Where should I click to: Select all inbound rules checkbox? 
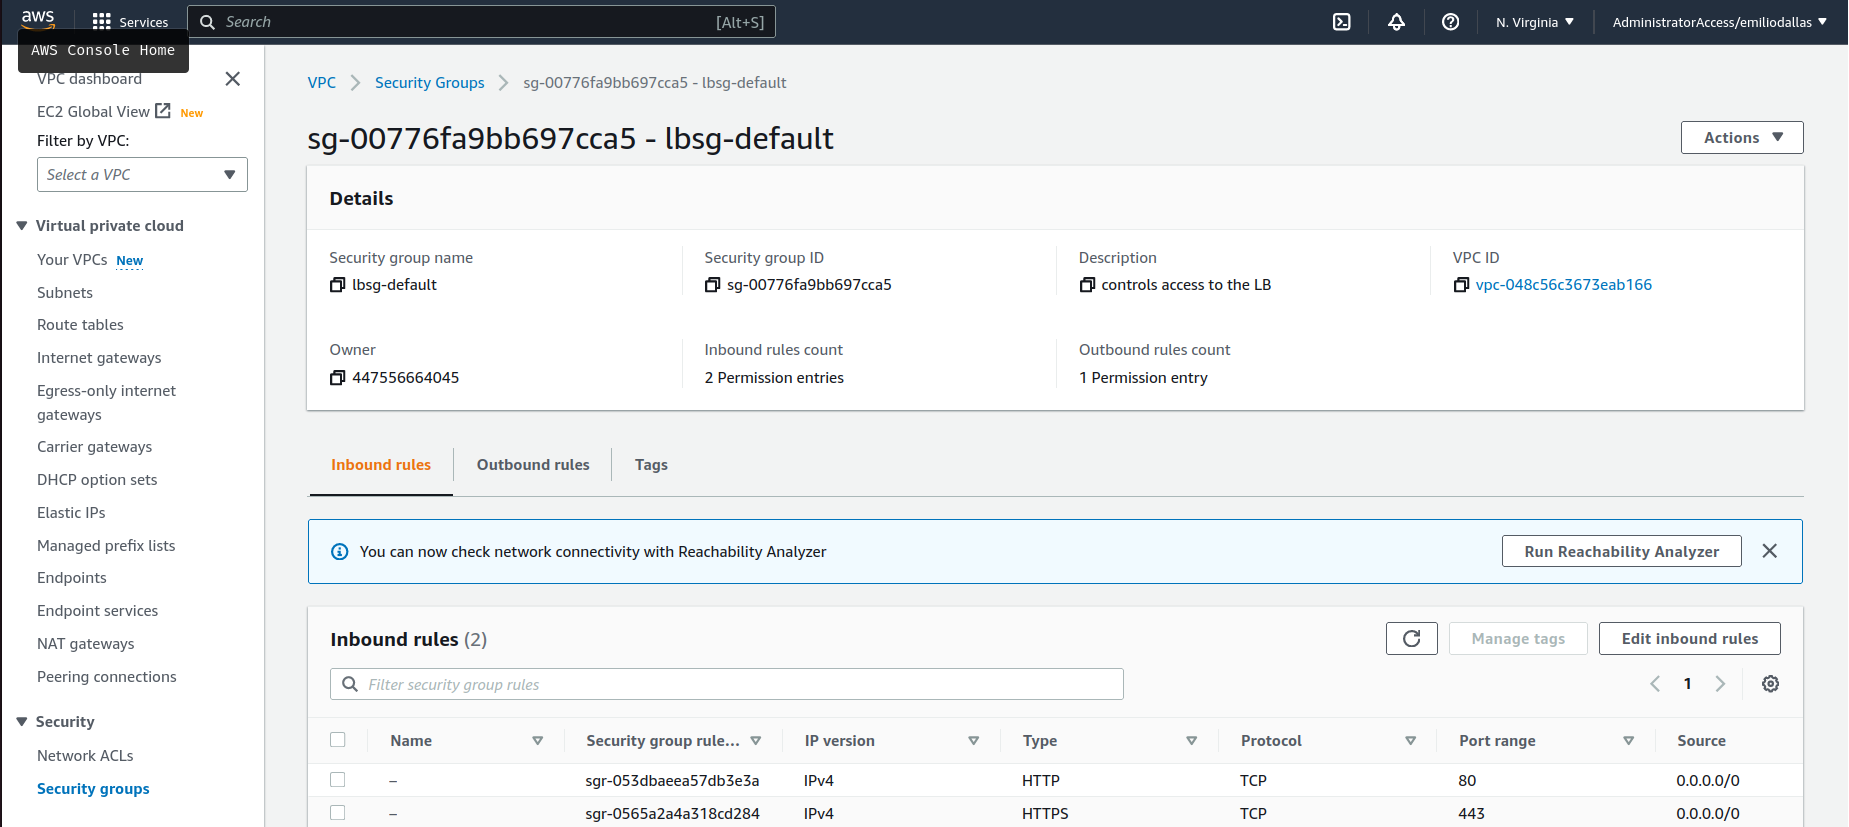point(338,740)
